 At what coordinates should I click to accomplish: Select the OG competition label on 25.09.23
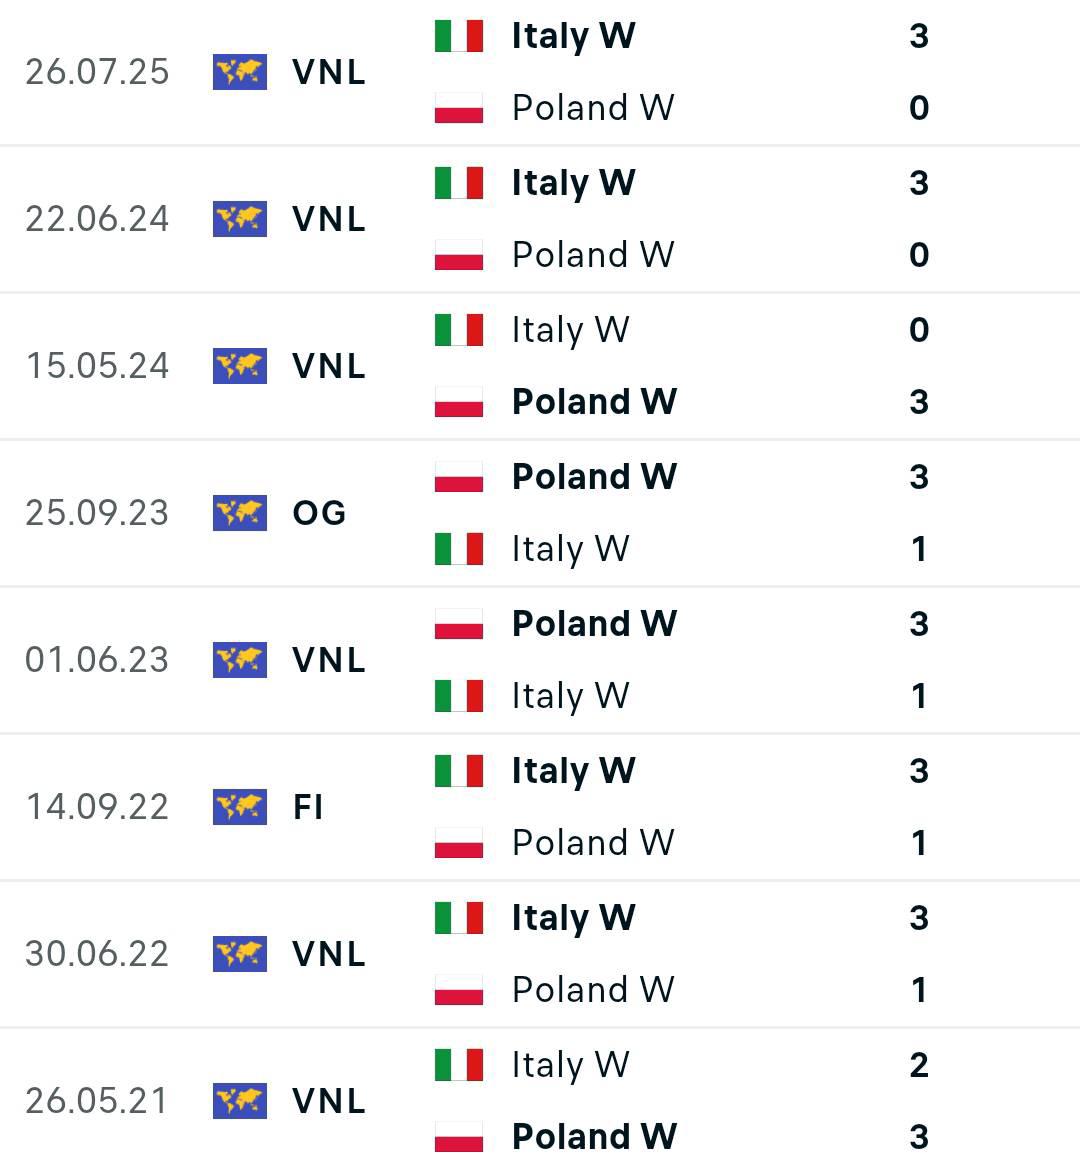tap(319, 513)
